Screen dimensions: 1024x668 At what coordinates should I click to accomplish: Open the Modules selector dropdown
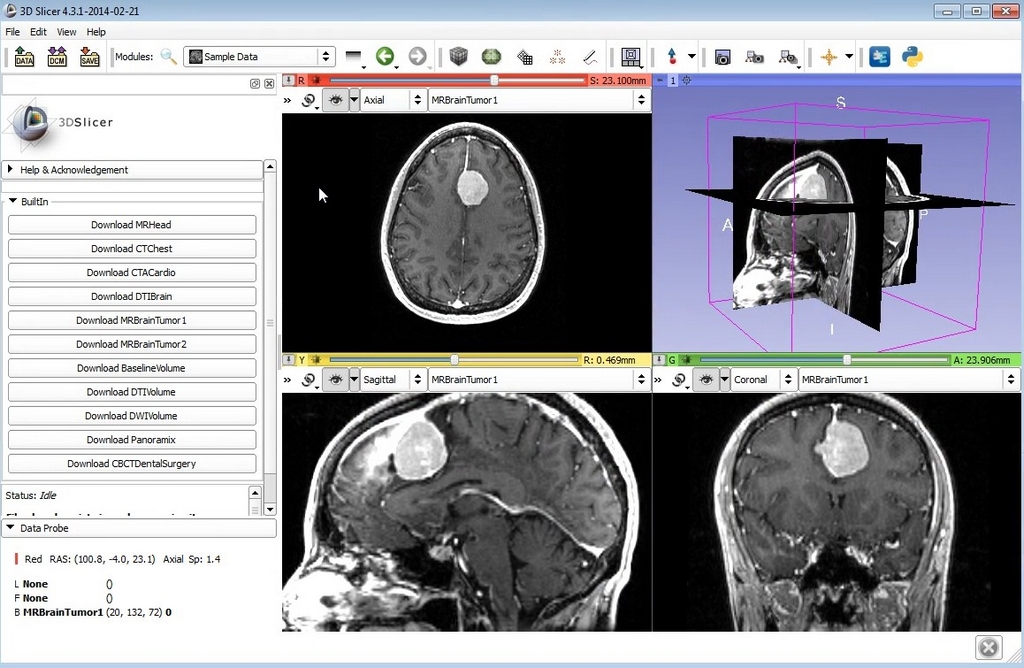coord(259,57)
